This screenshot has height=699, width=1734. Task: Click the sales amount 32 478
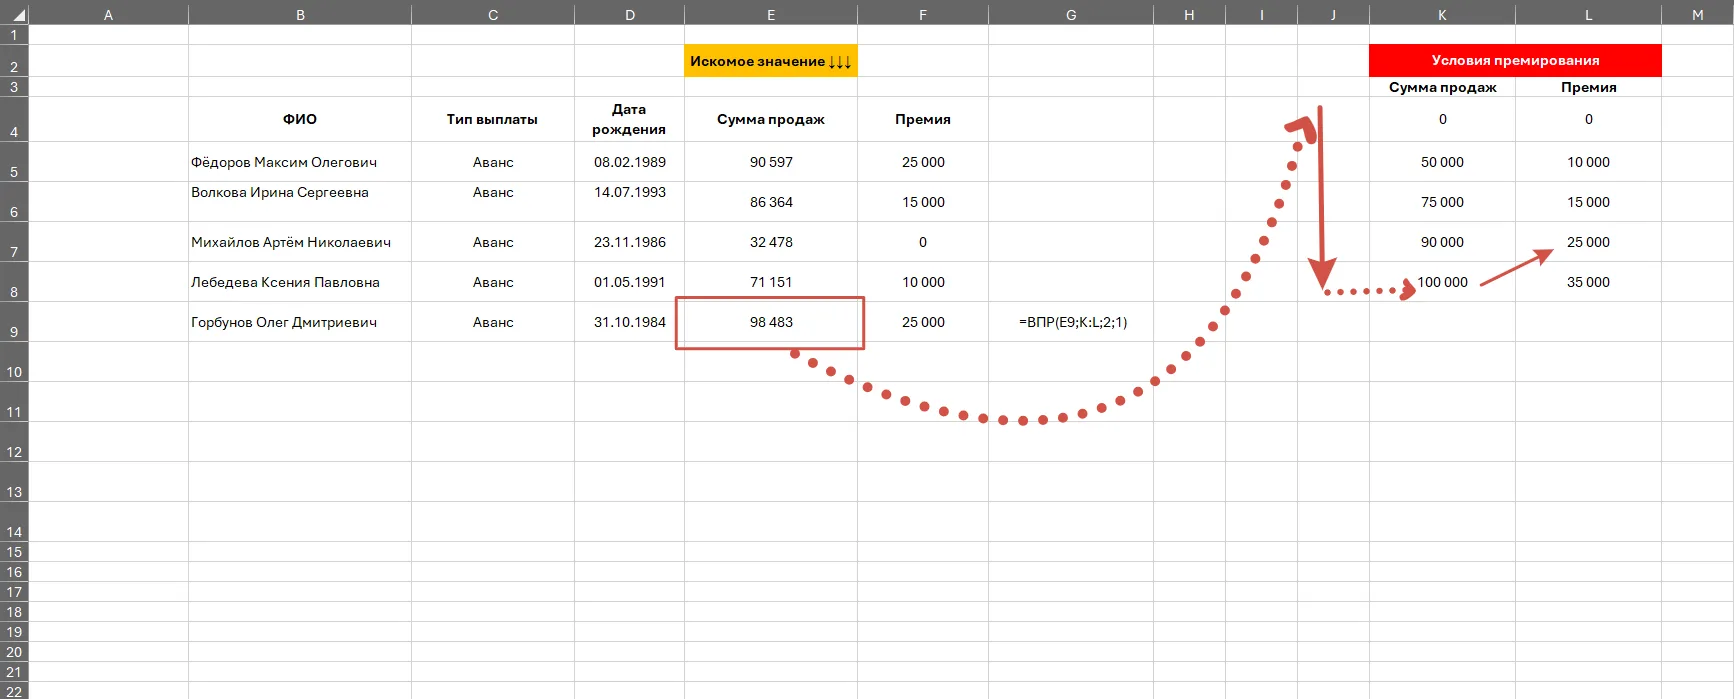pos(771,242)
